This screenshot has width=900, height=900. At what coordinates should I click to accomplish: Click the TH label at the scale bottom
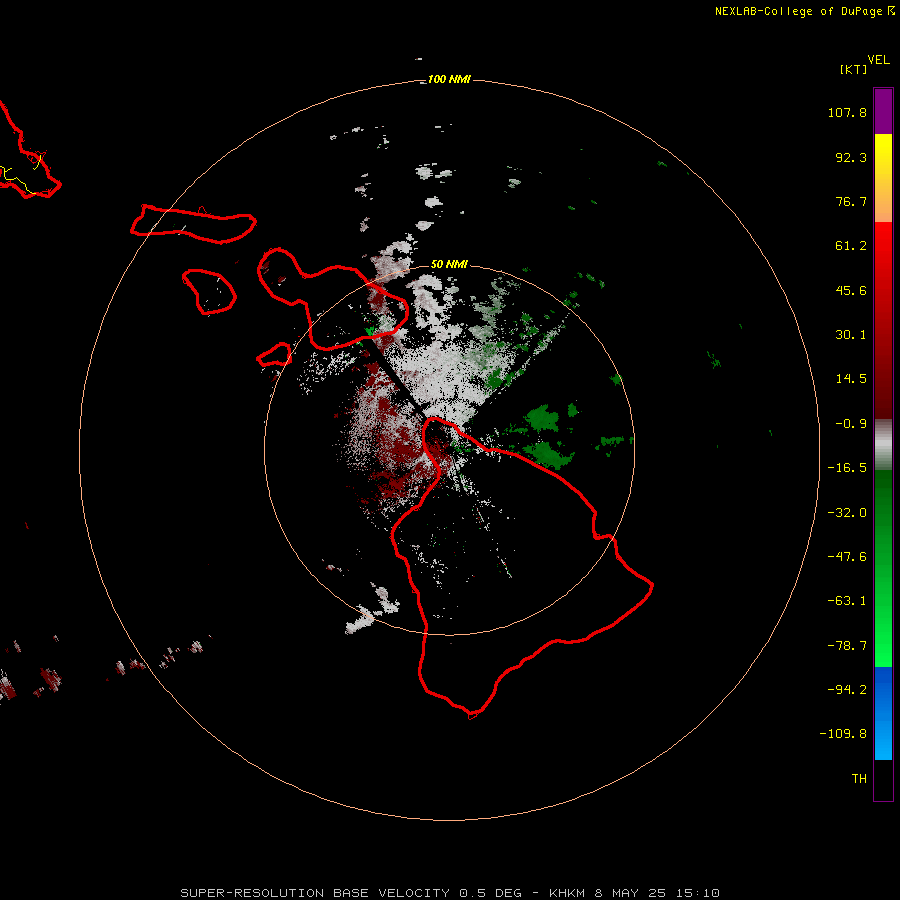click(859, 779)
